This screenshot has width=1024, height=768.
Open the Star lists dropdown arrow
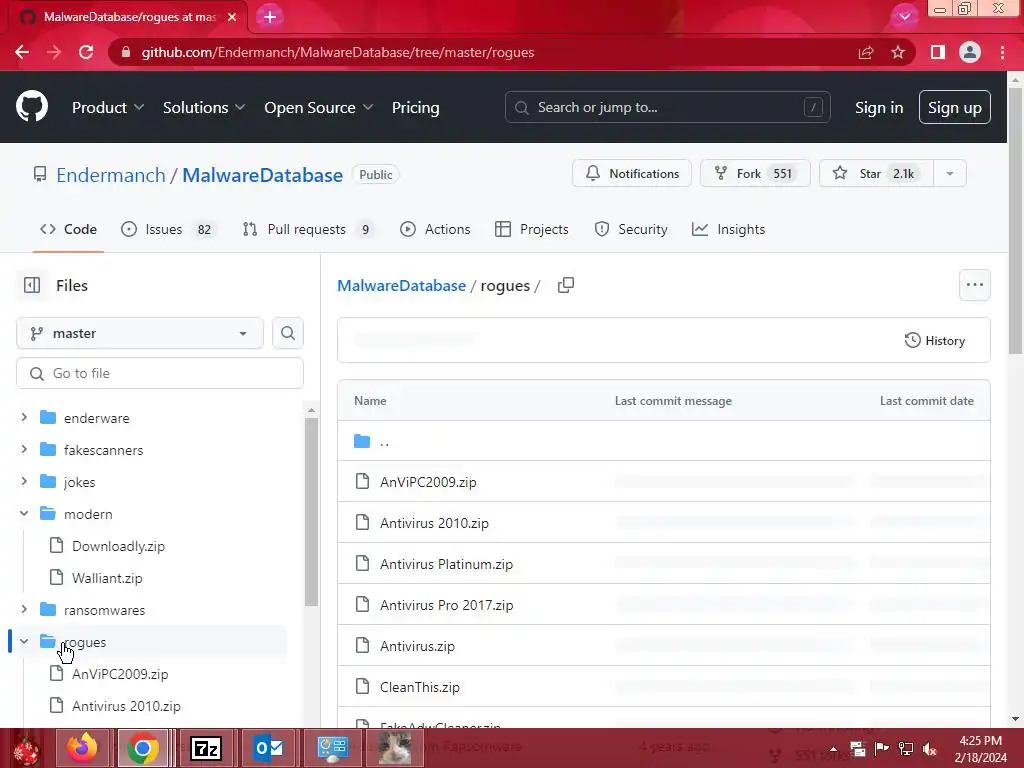[950, 174]
